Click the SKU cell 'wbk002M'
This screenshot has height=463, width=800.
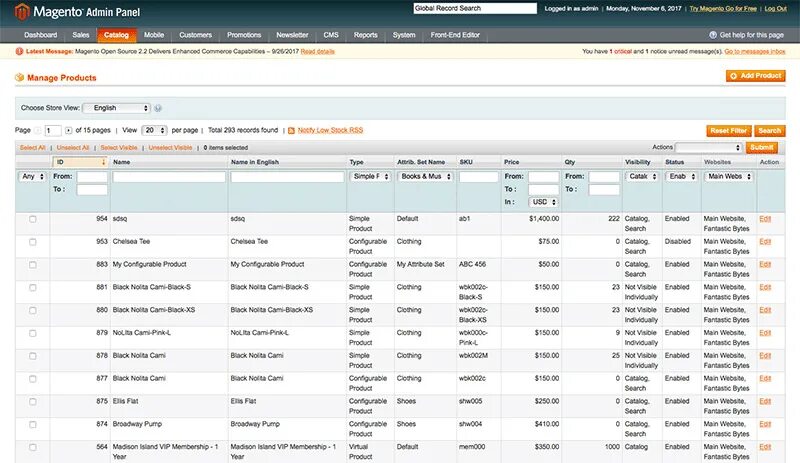(x=473, y=356)
